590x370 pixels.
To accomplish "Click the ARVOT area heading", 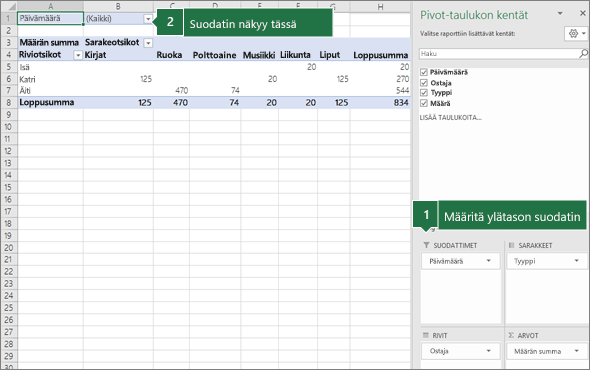I will 528,335.
